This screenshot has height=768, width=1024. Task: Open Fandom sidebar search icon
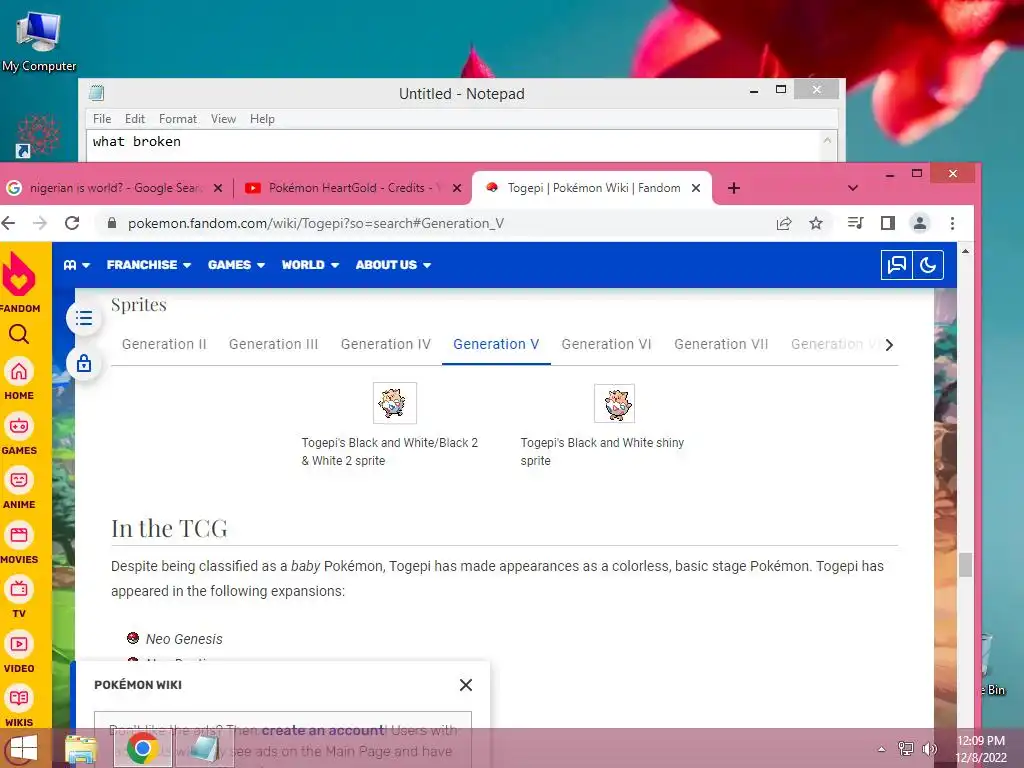[19, 334]
